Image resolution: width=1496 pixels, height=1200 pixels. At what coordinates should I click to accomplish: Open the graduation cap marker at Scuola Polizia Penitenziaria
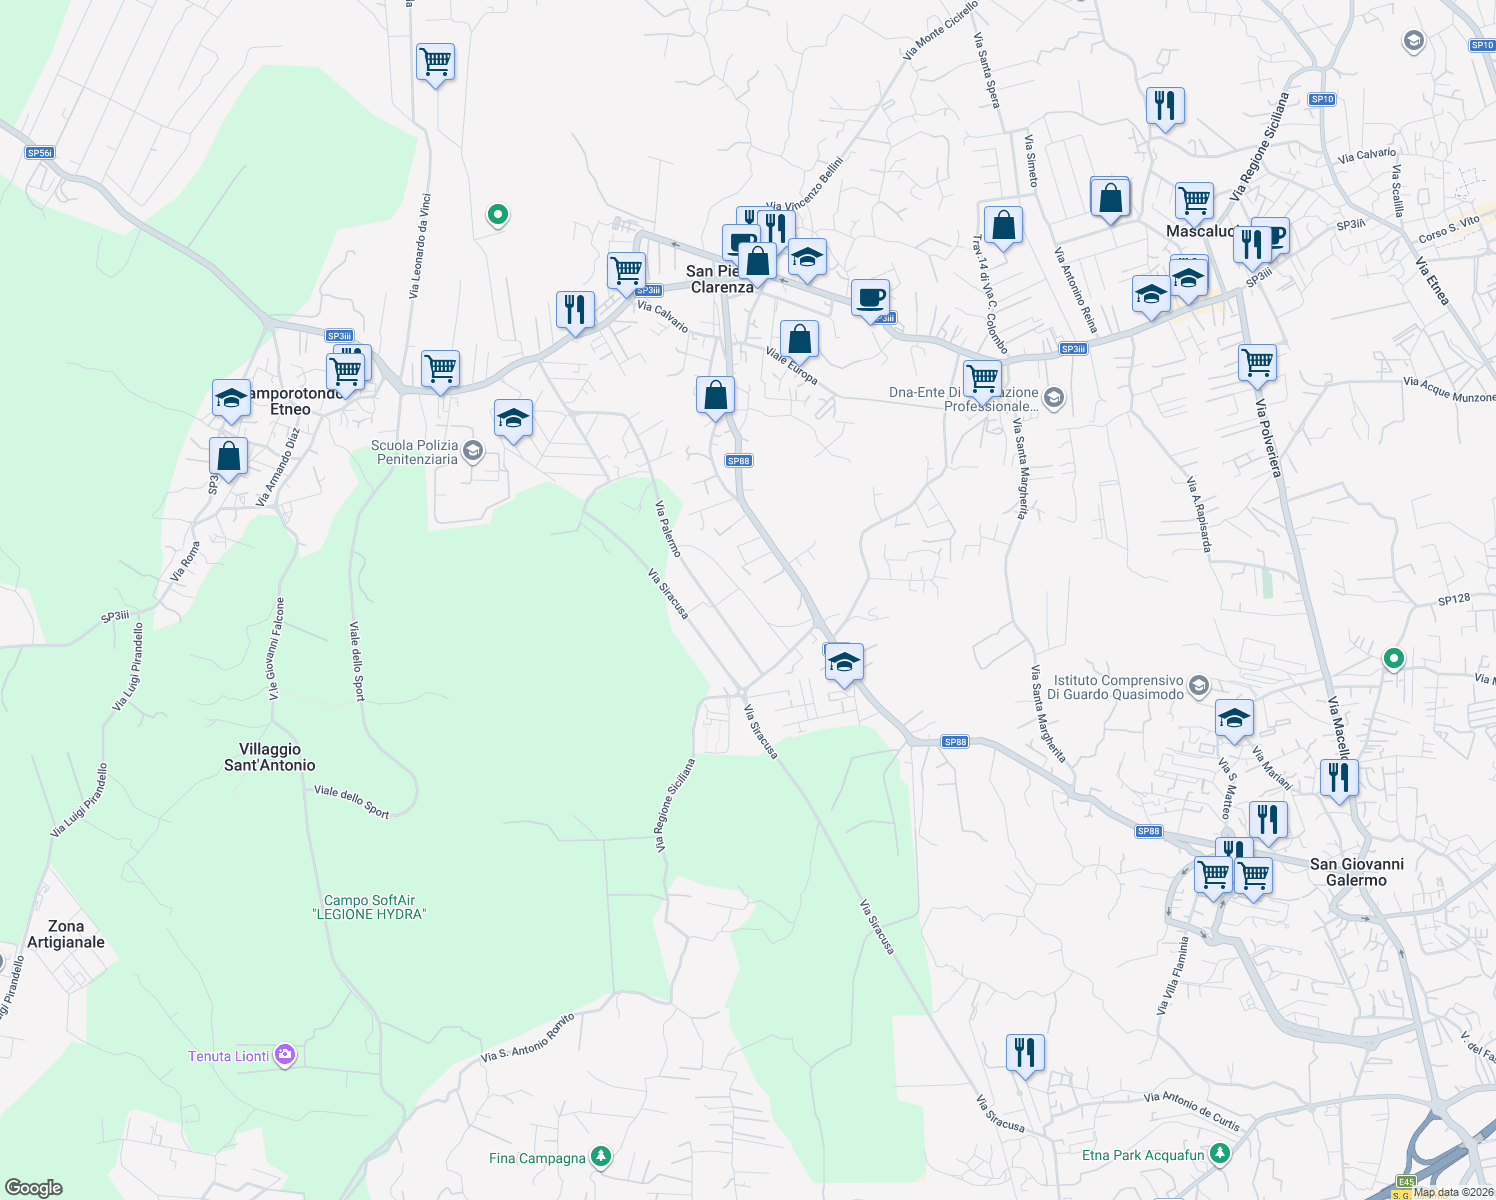513,418
